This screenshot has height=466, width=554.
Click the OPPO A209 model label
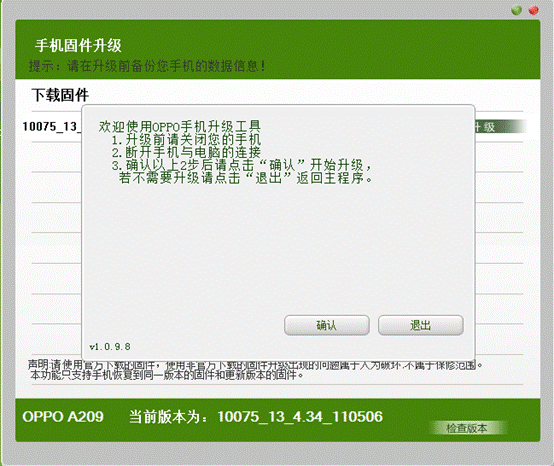(x=63, y=417)
